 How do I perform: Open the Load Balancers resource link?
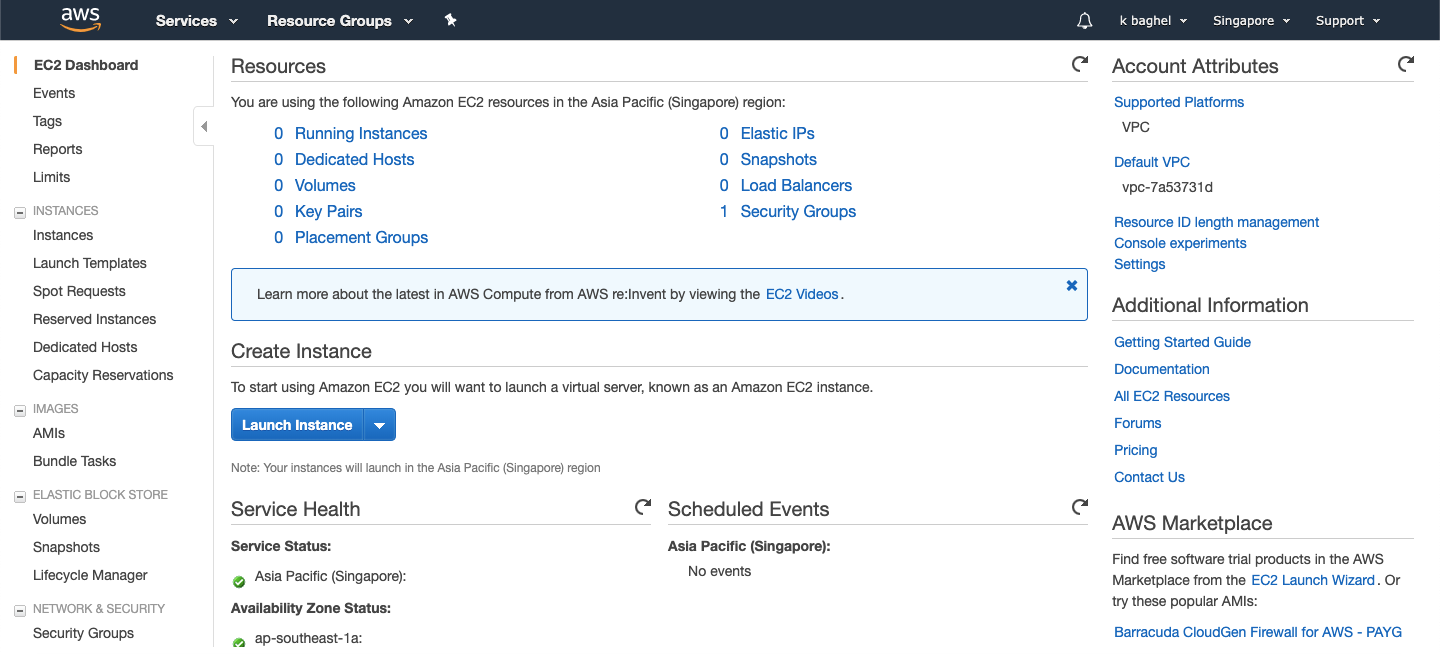[x=796, y=185]
